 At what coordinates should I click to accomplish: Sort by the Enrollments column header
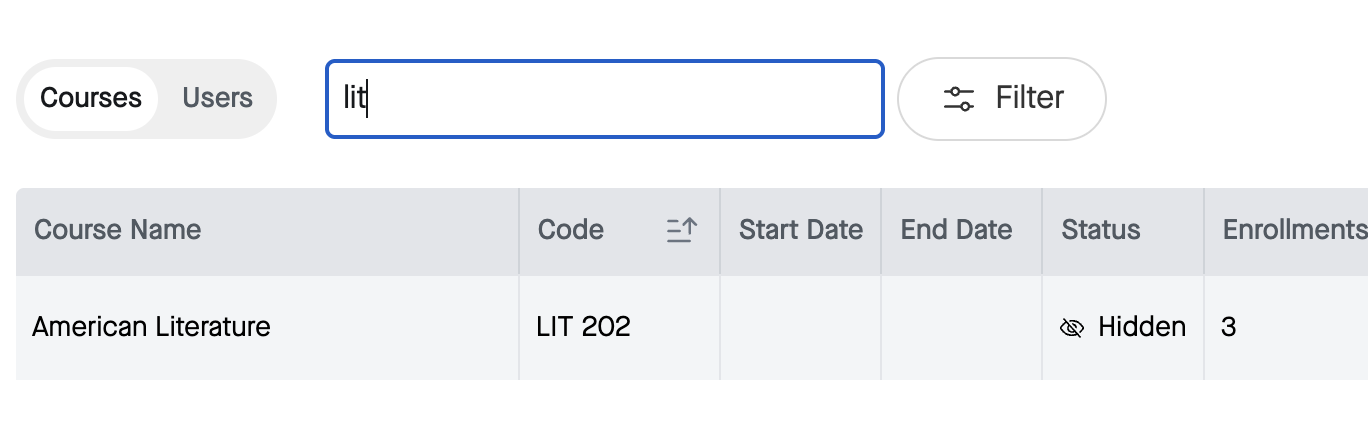point(1286,230)
